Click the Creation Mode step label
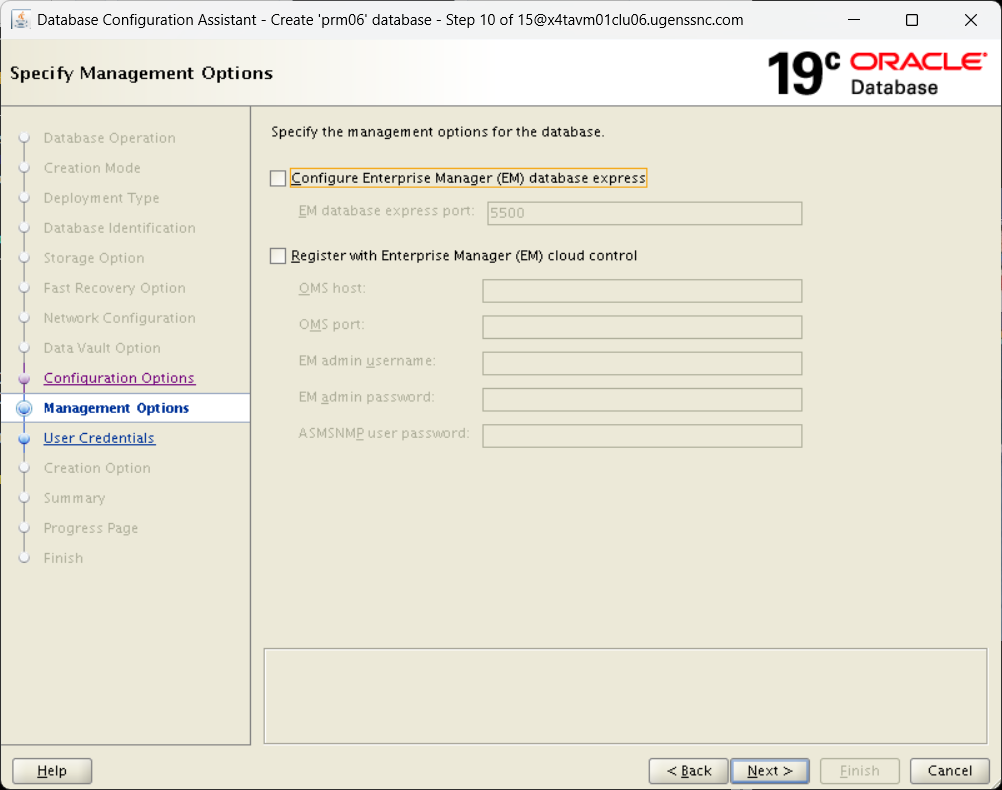Image resolution: width=1002 pixels, height=790 pixels. coord(92,168)
